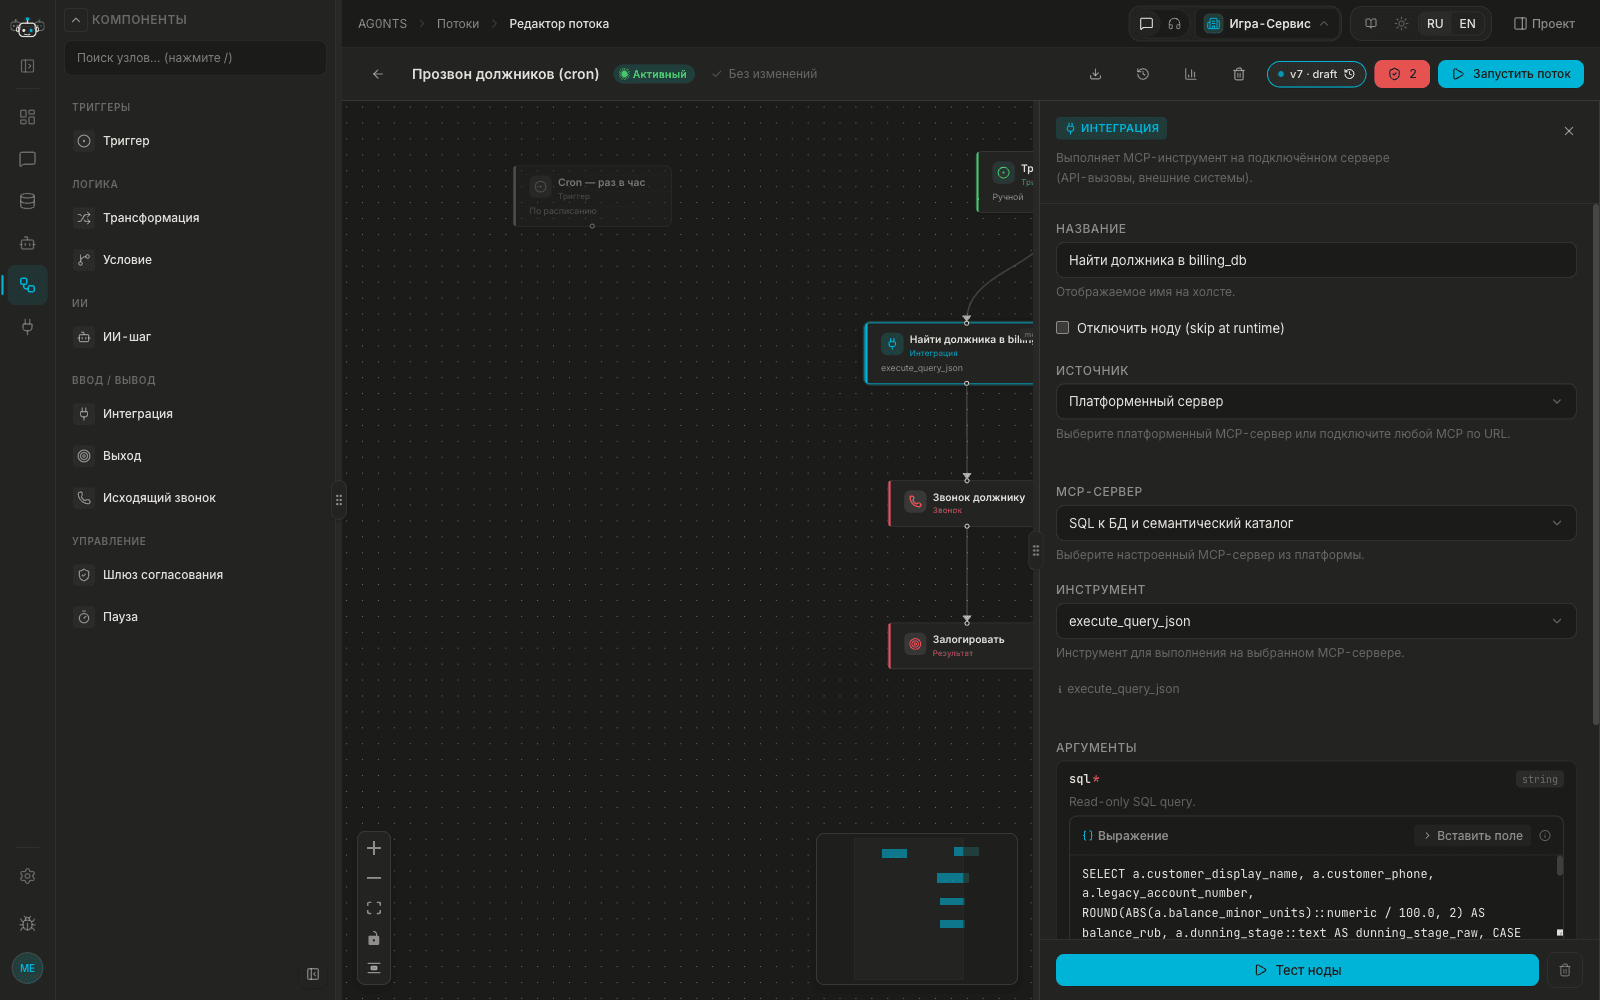Open chat icon in top header
The image size is (1600, 1000).
[1147, 24]
